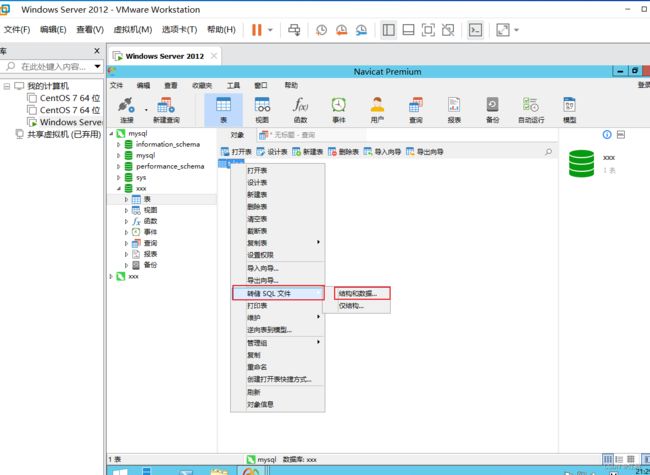
Task: Click the VMware library search input field
Action: coord(52,66)
